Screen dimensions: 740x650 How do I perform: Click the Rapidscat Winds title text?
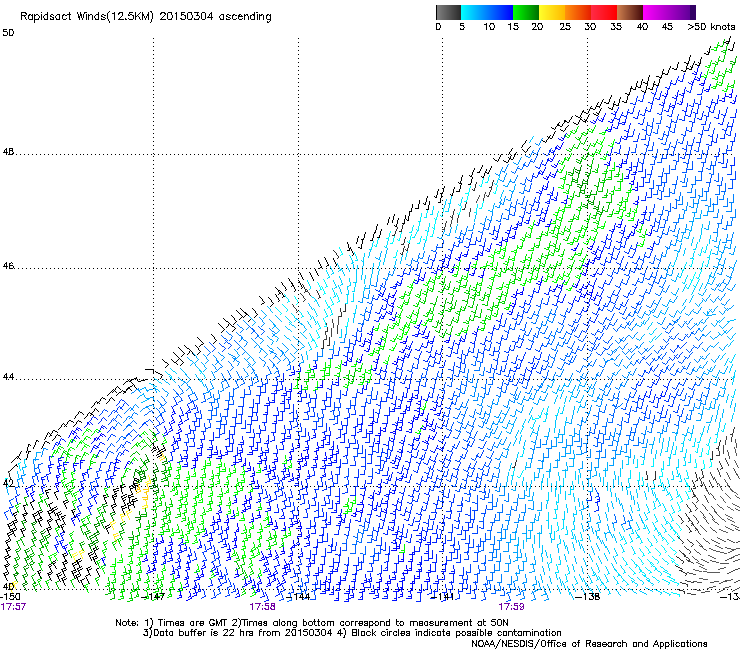146,17
